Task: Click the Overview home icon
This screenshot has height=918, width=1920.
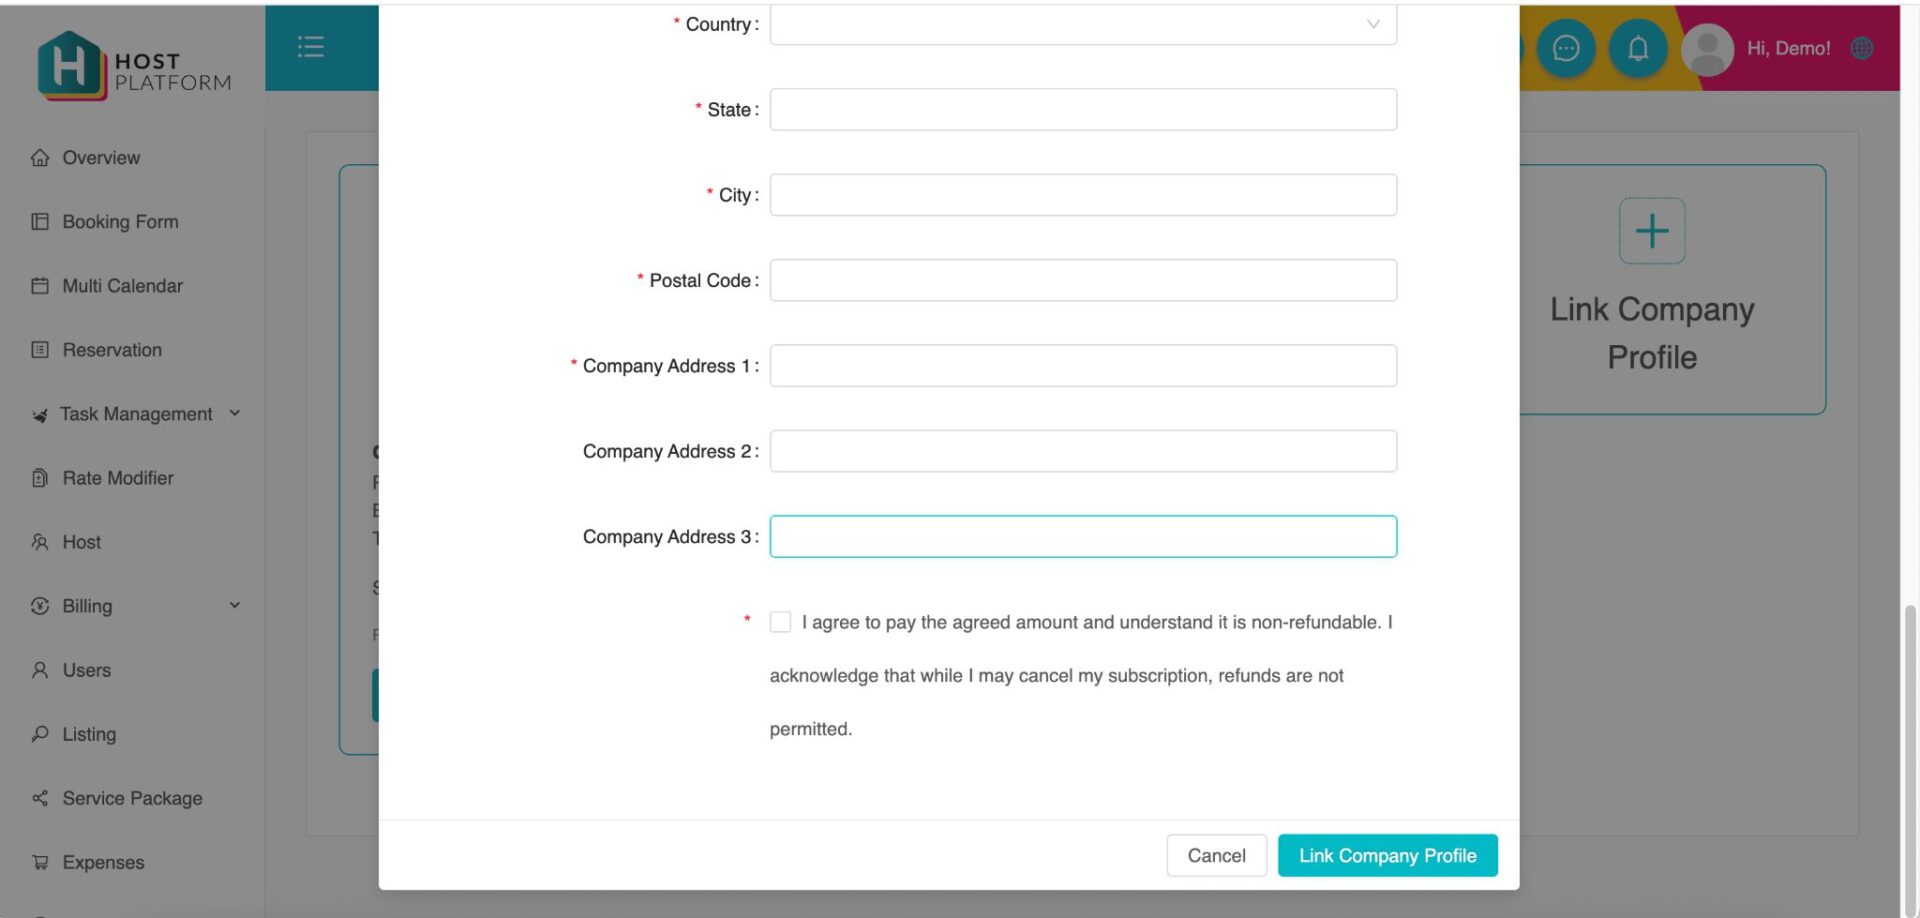Action: pos(40,158)
